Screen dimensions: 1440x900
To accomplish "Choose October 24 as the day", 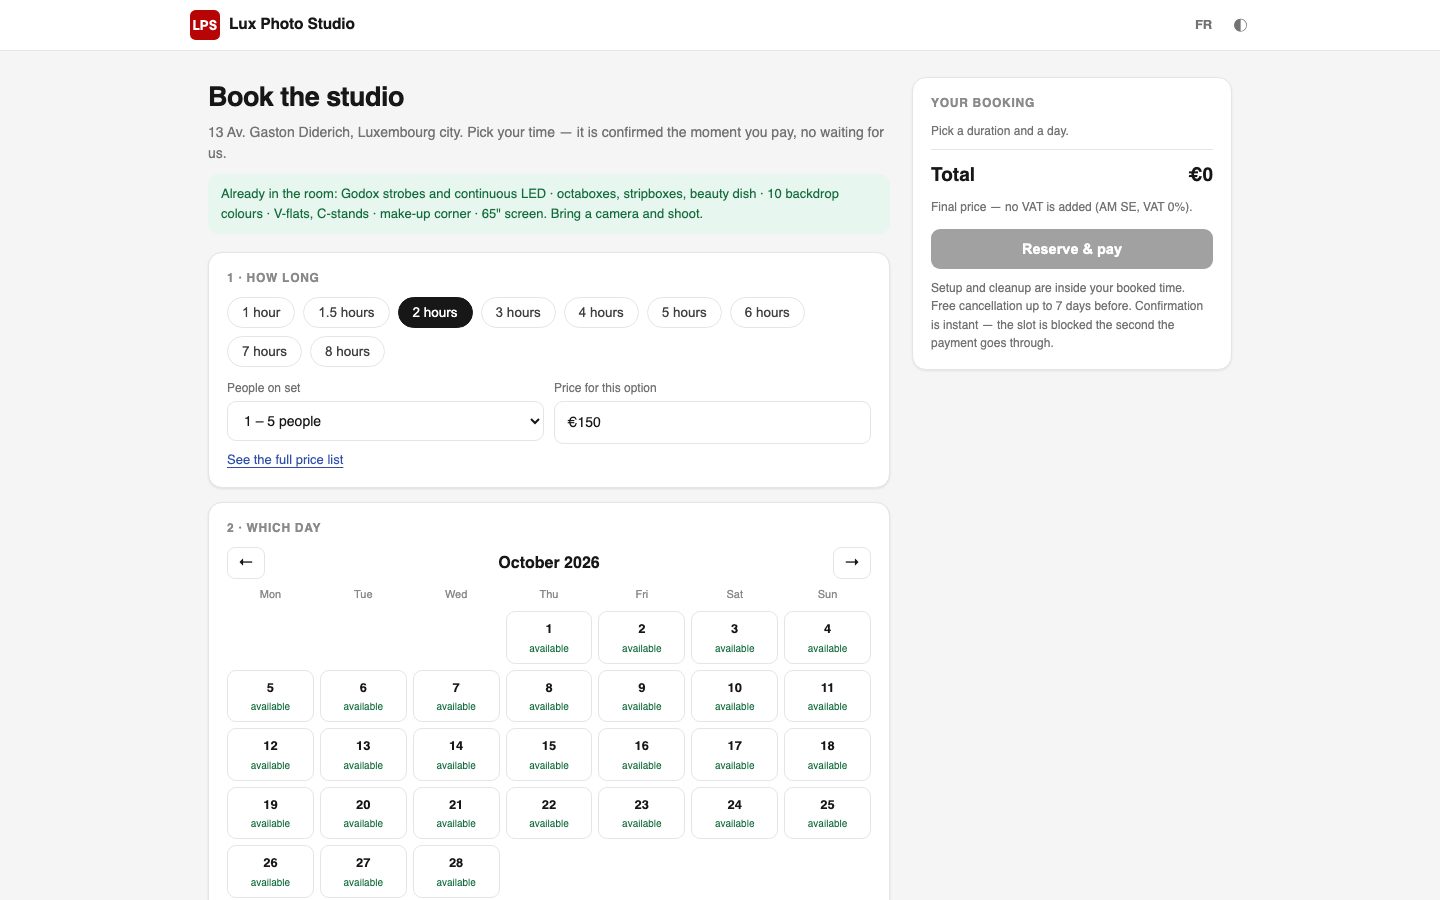I will (735, 813).
